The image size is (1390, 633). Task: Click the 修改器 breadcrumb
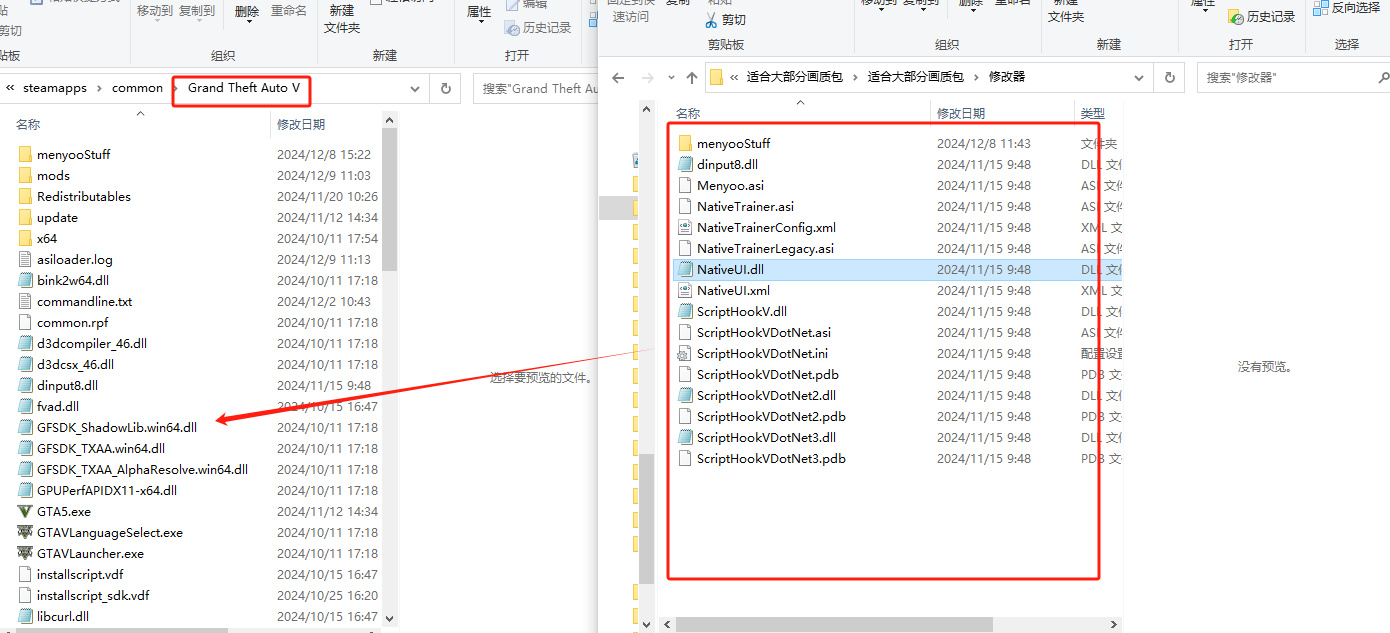(1007, 77)
